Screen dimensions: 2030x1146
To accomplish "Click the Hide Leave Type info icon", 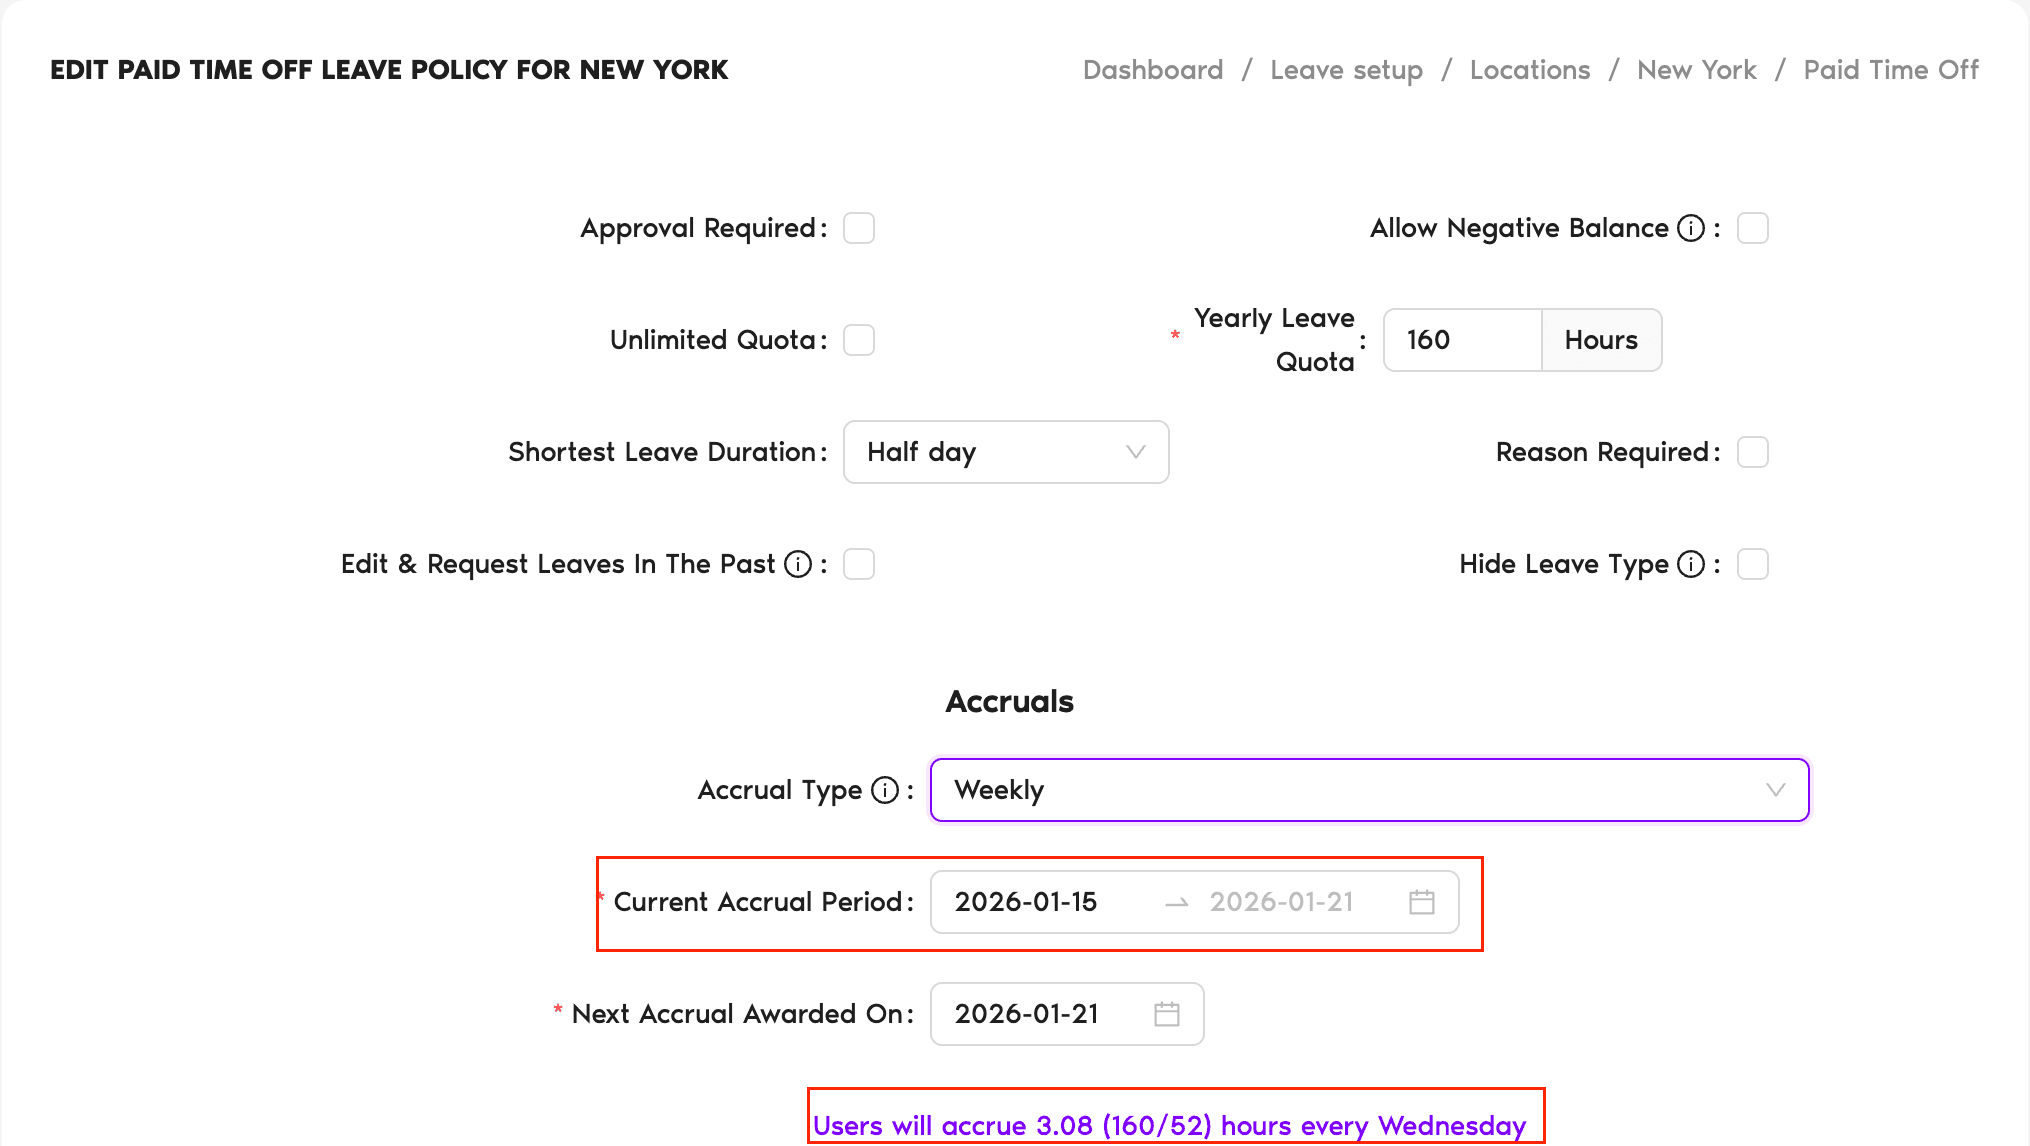I will pyautogui.click(x=1690, y=563).
